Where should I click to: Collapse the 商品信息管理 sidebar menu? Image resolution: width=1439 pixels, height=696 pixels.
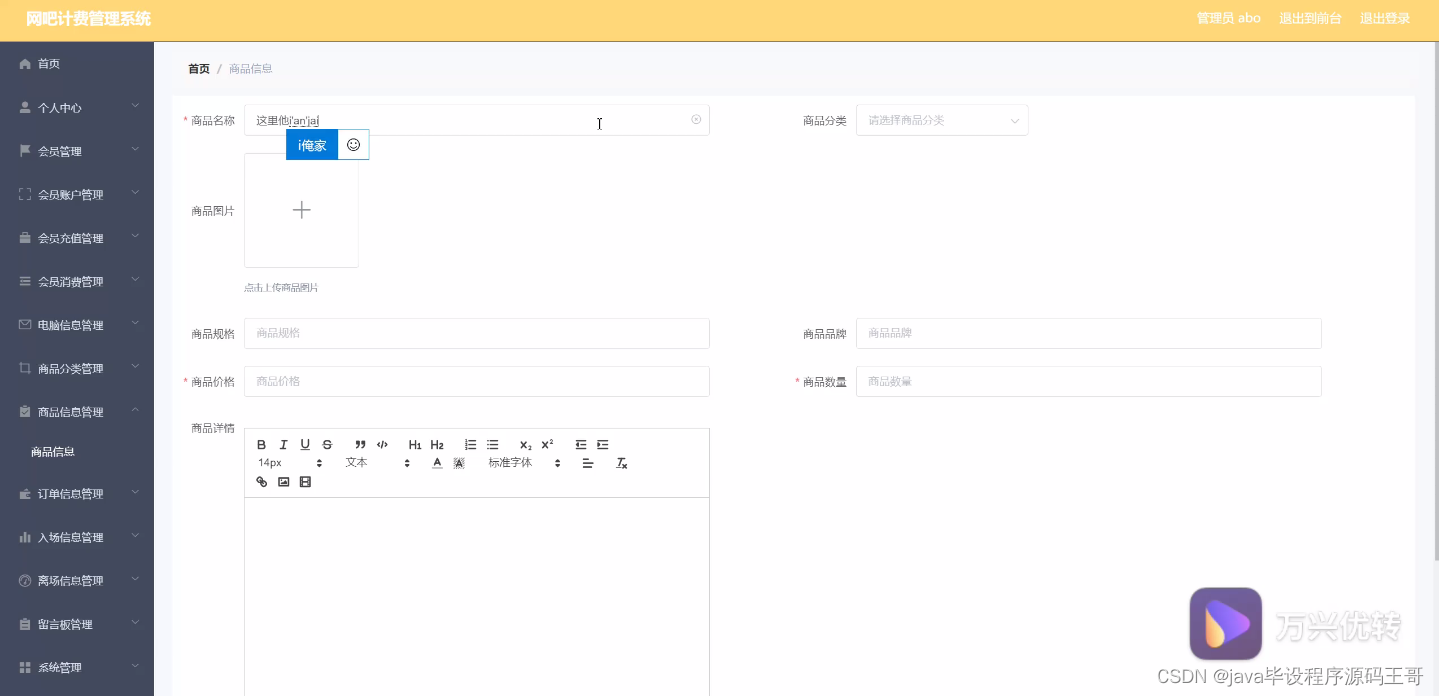[x=77, y=411]
